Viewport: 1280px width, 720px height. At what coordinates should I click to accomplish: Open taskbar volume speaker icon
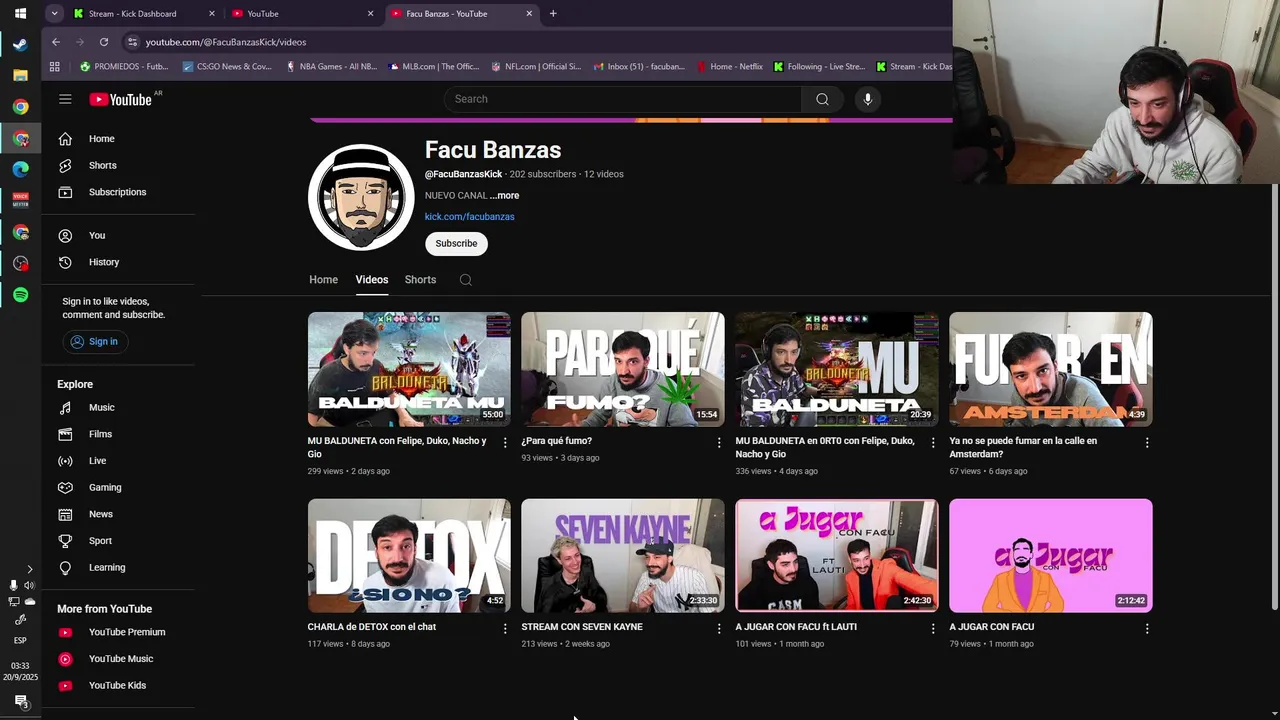point(28,585)
